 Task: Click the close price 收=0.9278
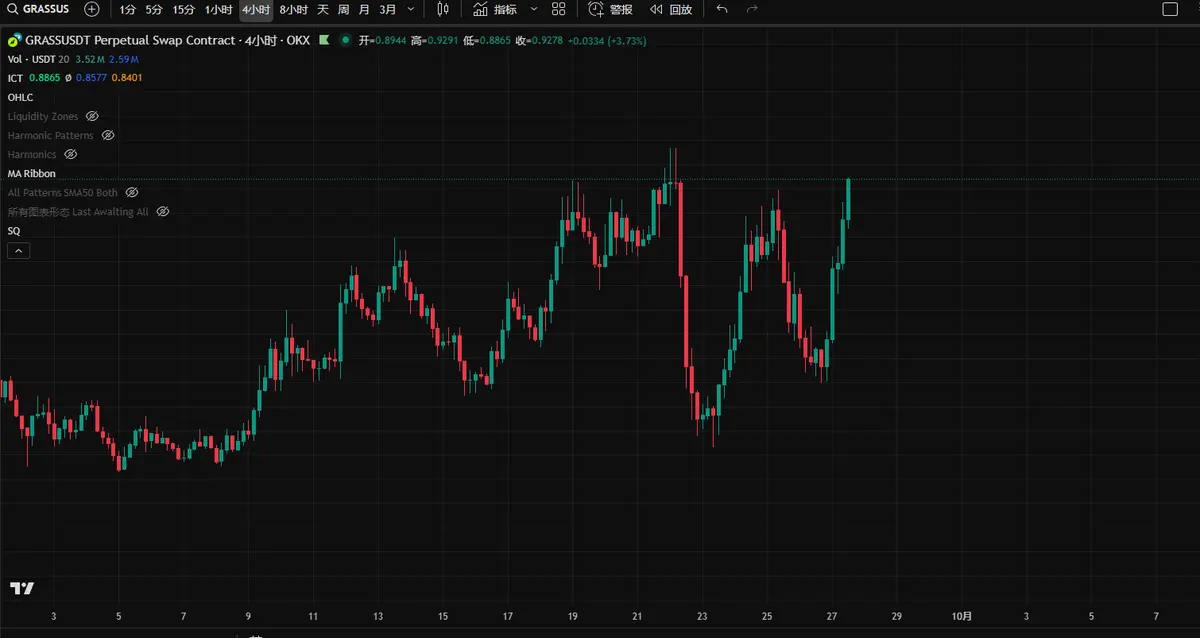[539, 40]
